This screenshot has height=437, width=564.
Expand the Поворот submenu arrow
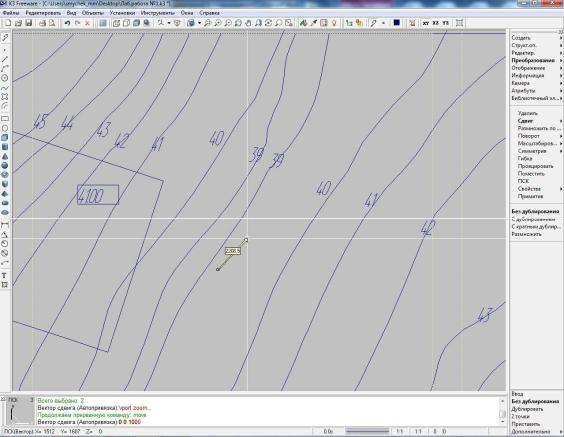click(x=561, y=136)
